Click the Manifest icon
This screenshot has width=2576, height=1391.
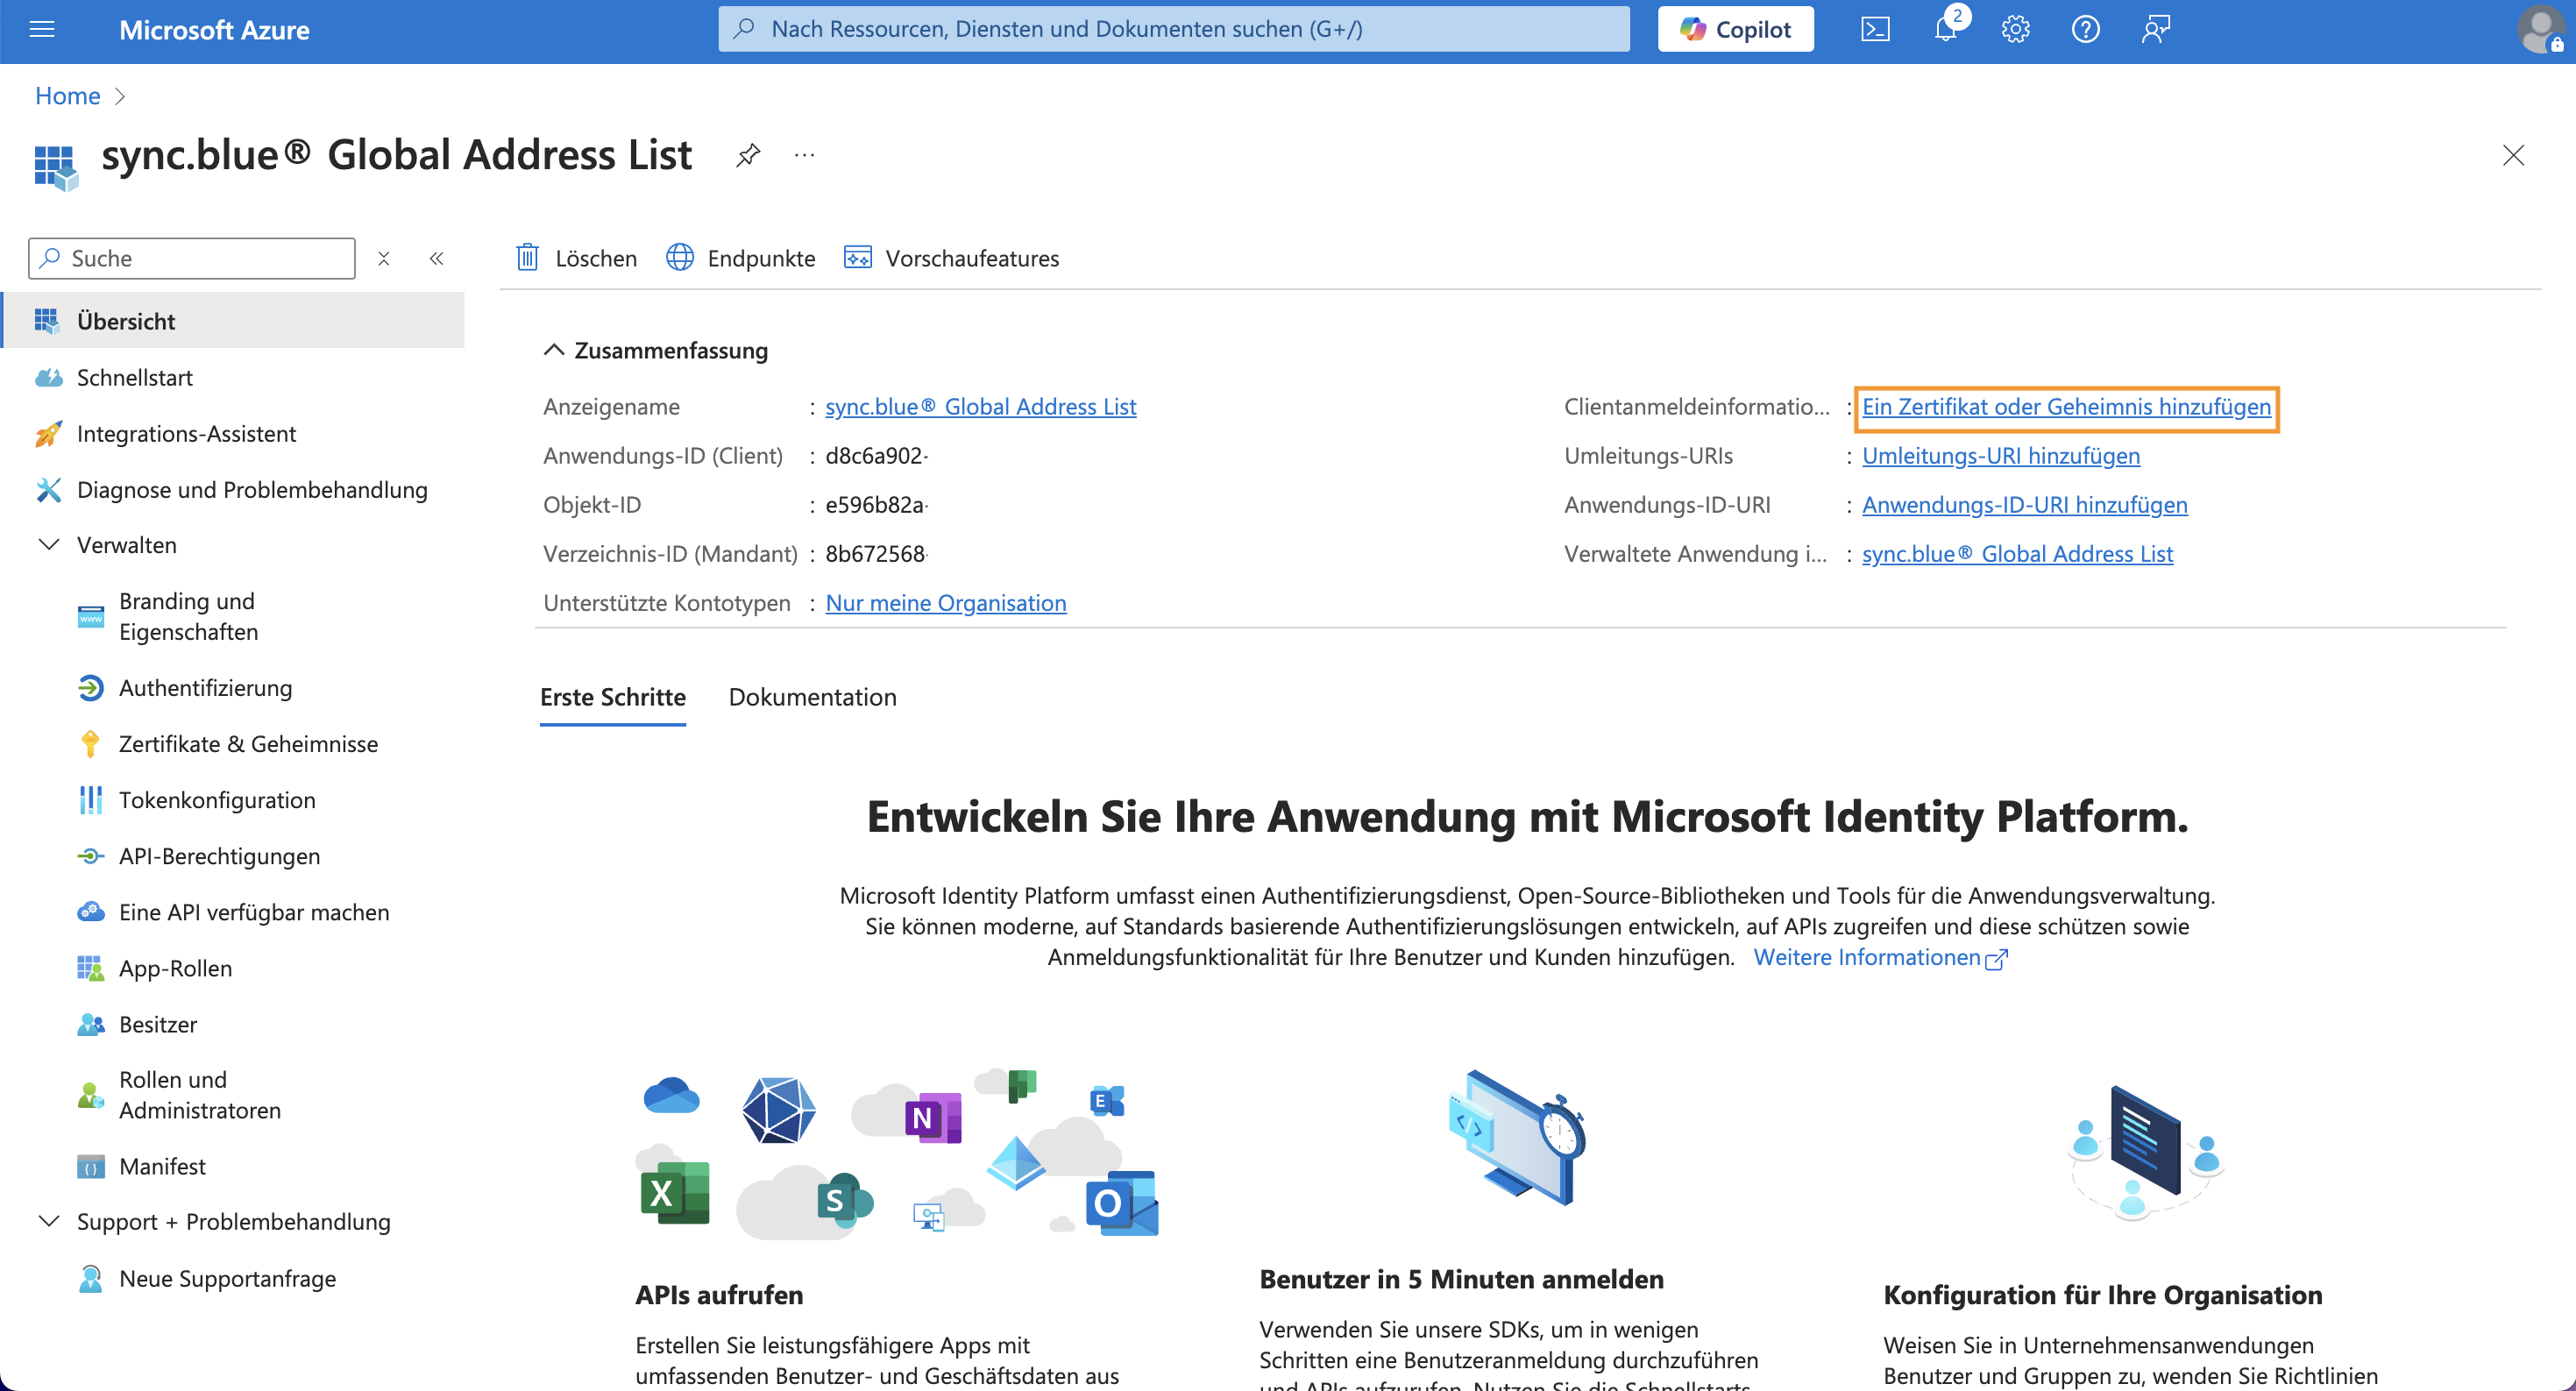point(90,1166)
